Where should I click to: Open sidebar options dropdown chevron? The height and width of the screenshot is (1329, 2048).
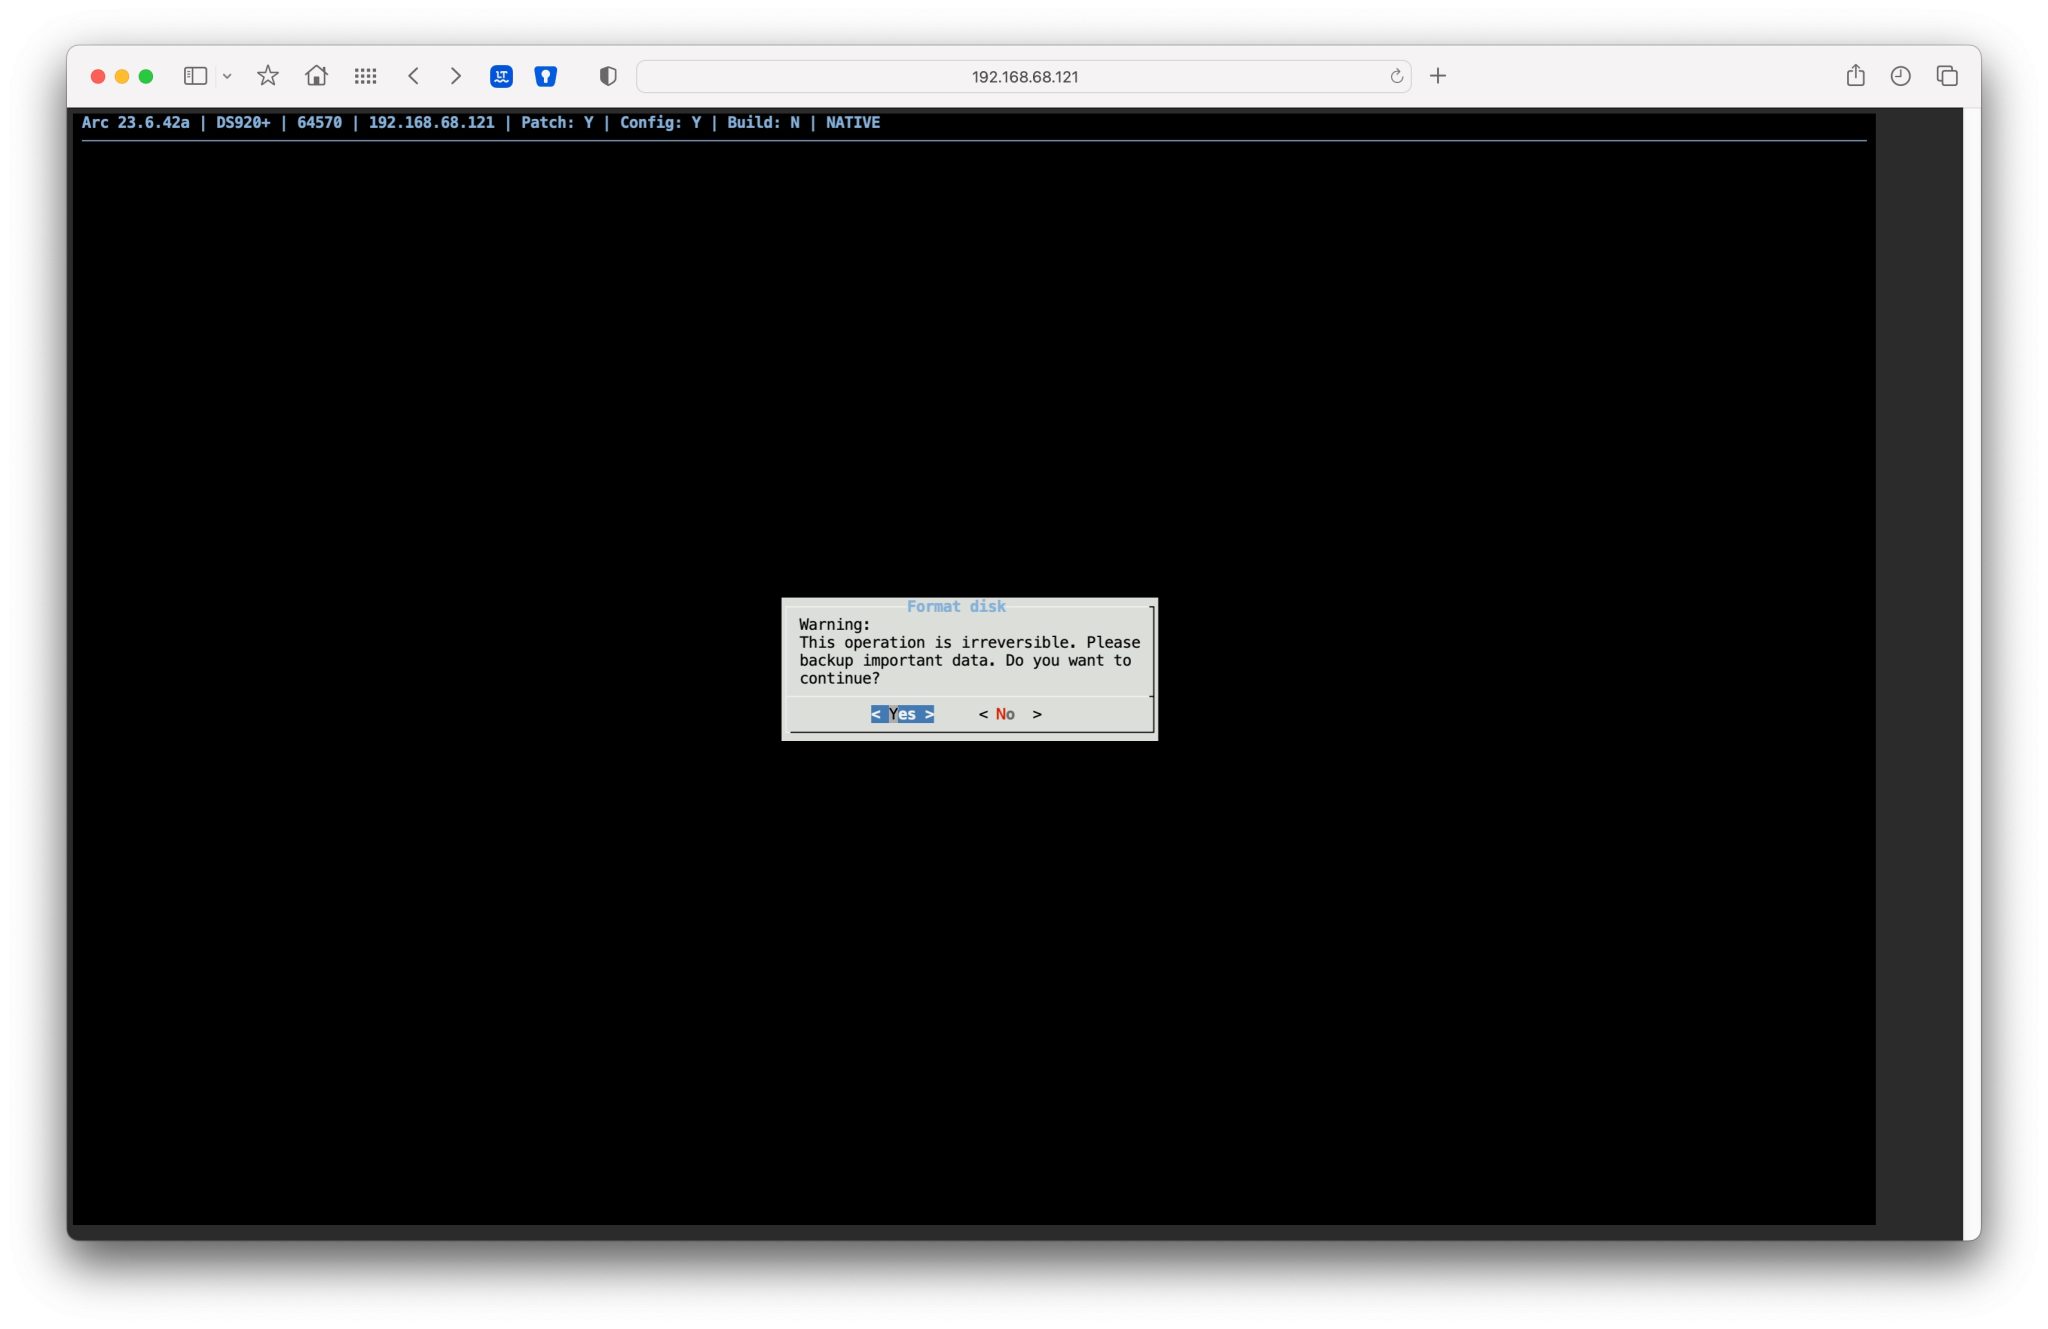[227, 76]
